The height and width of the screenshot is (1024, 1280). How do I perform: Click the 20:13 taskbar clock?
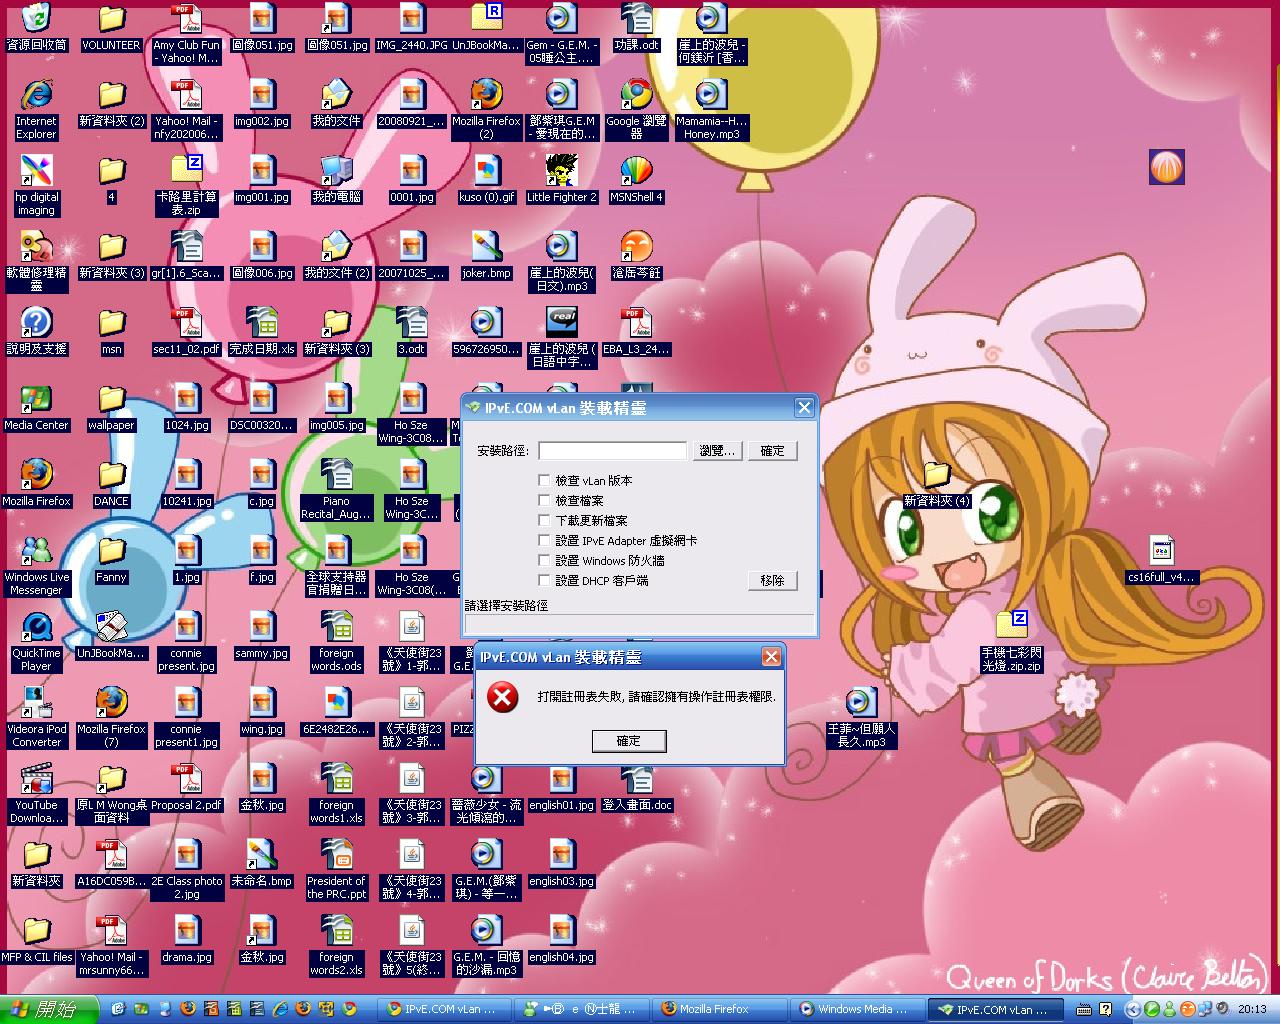pyautogui.click(x=1252, y=1009)
